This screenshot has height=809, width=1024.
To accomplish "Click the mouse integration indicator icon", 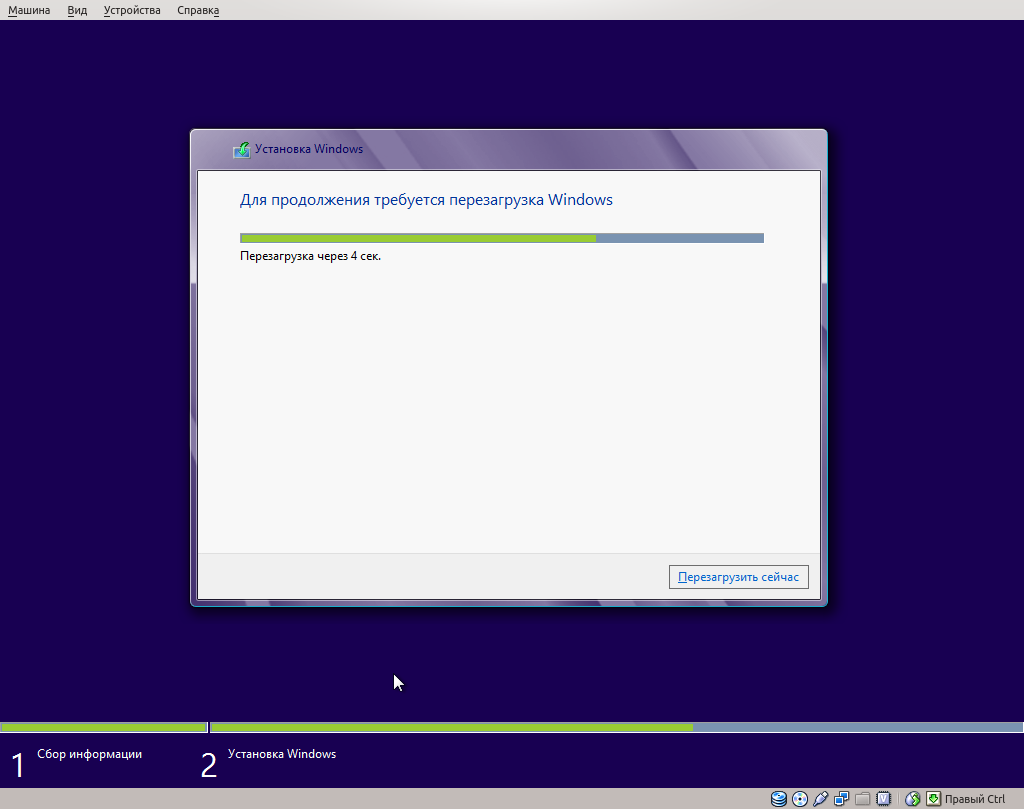I will (913, 798).
